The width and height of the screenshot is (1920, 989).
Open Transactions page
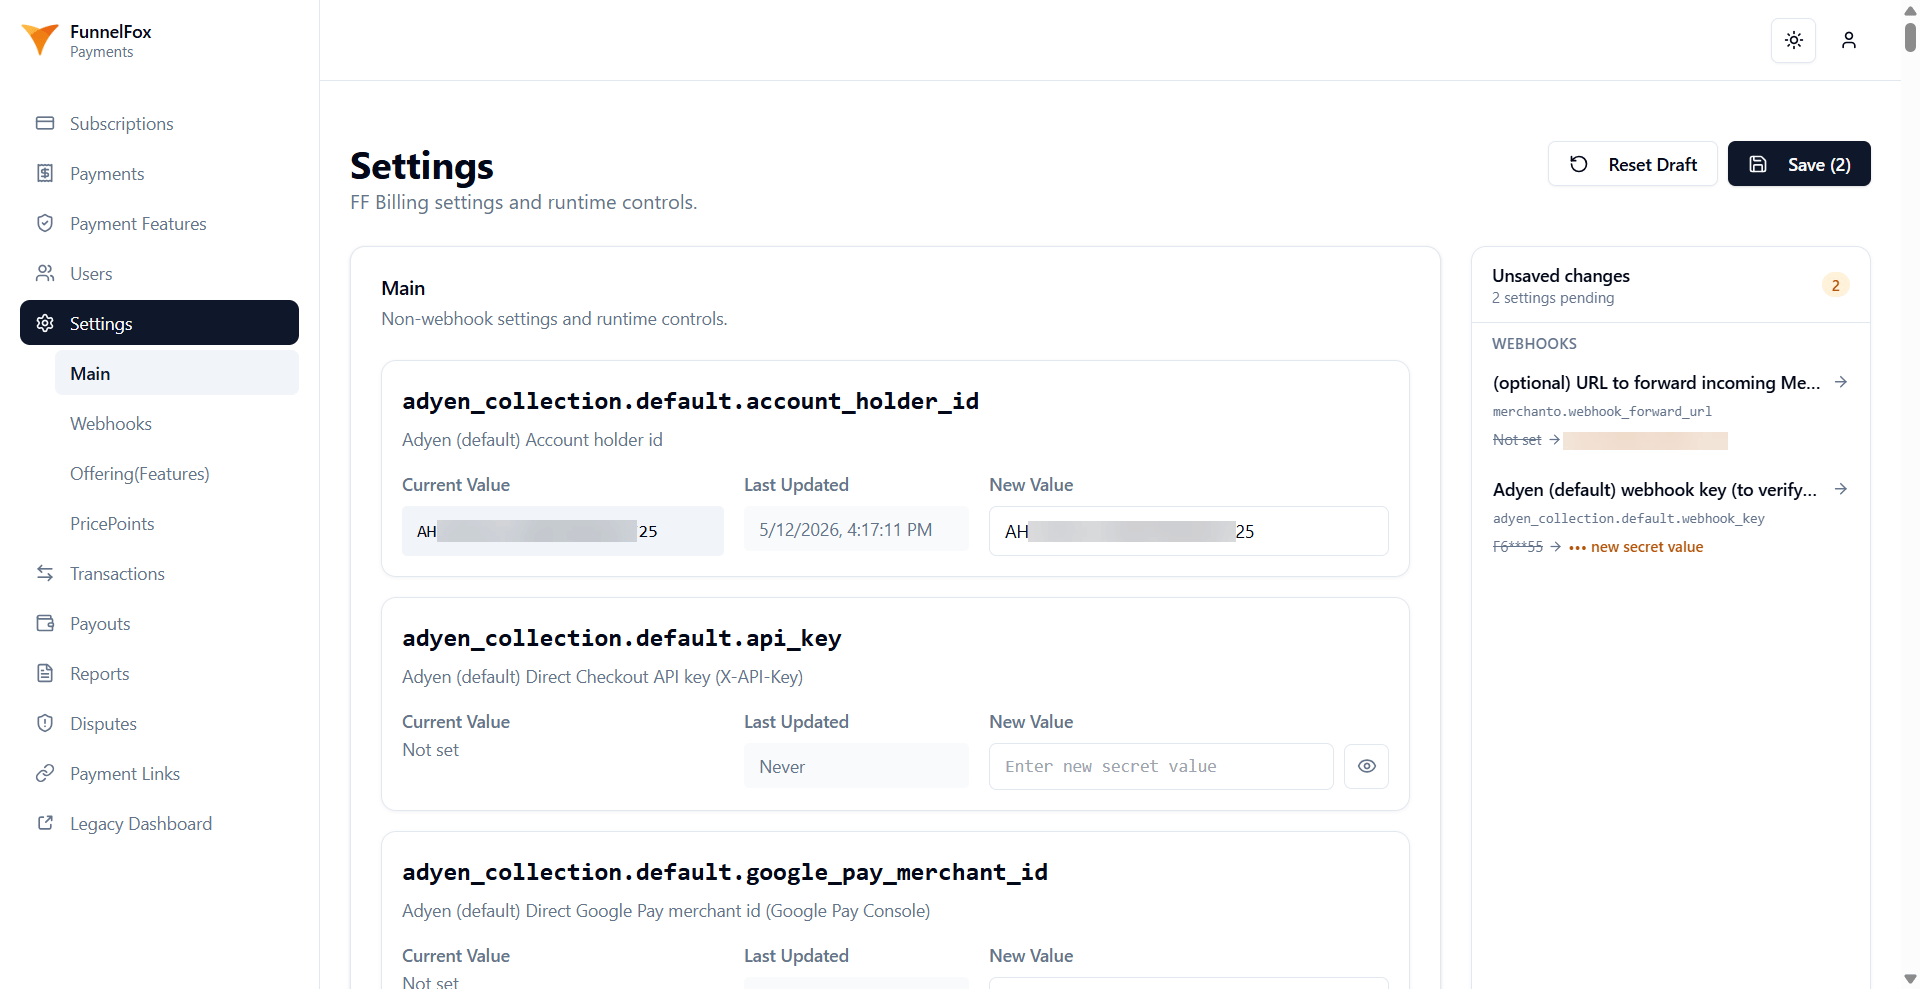click(x=159, y=573)
